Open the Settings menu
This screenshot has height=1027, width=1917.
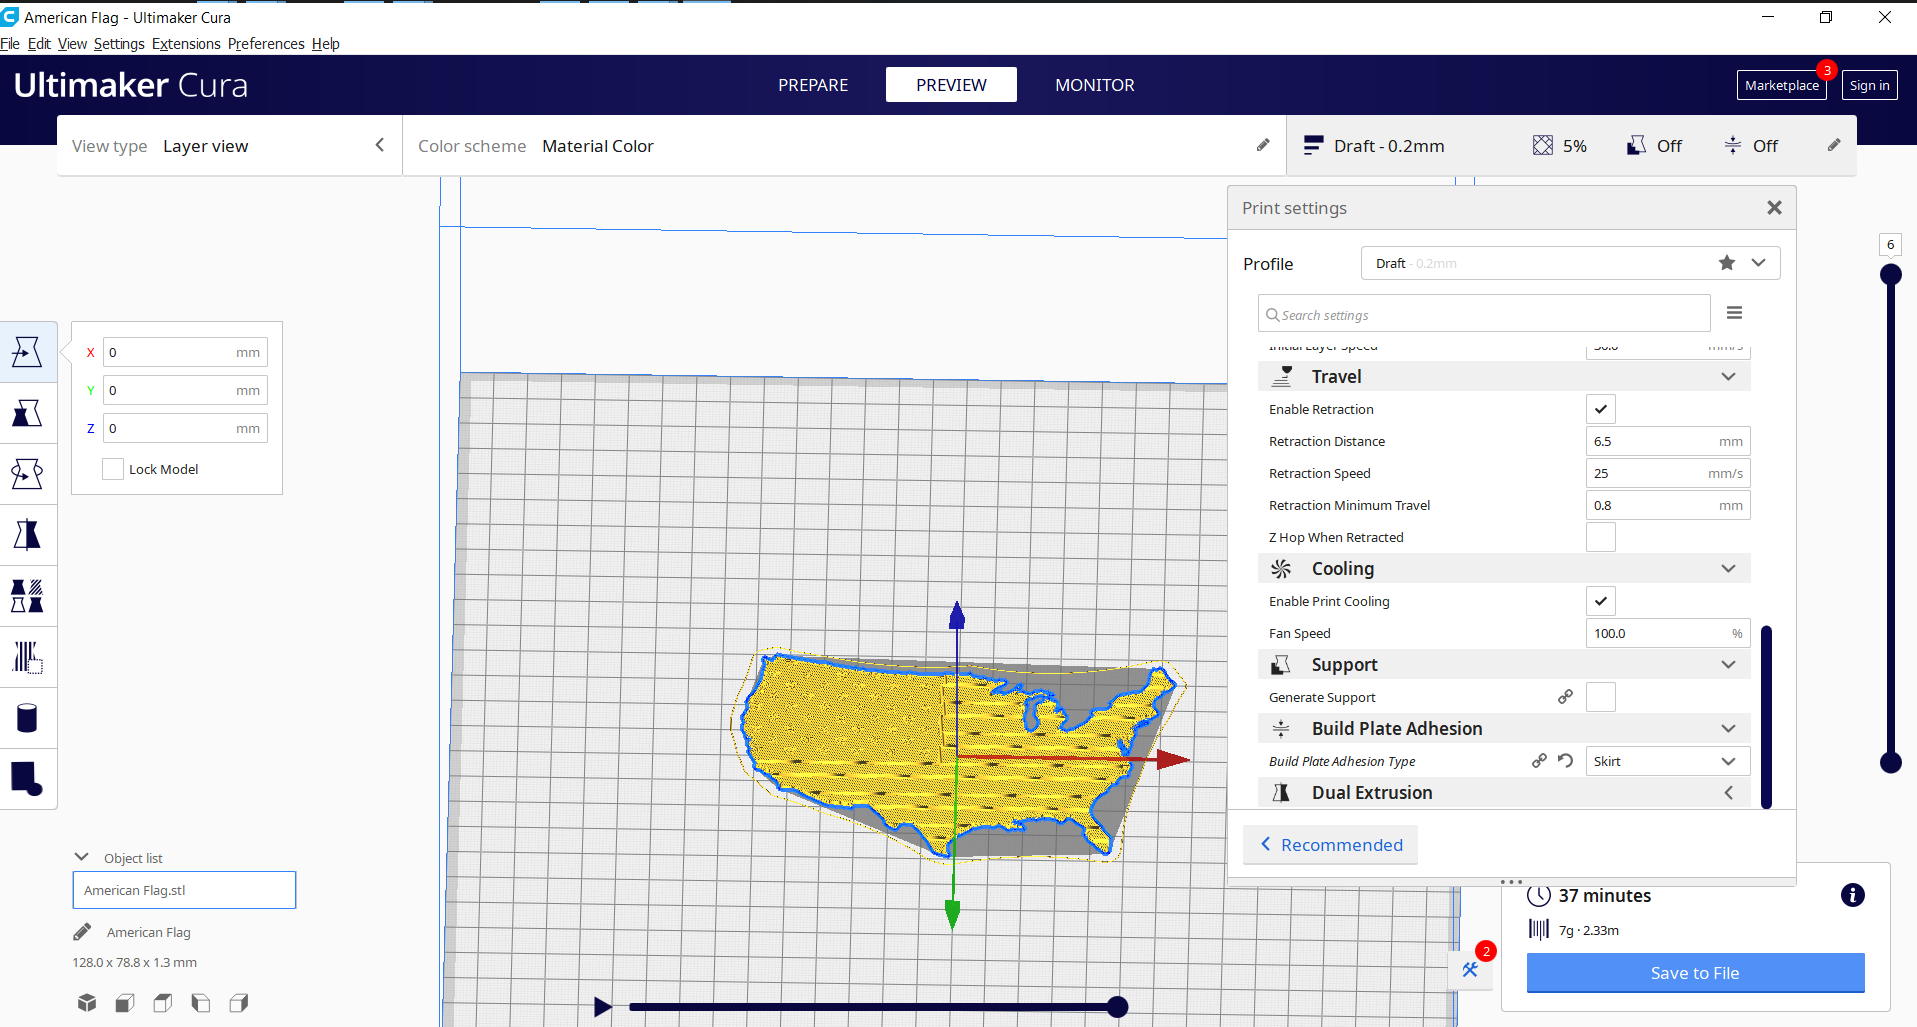pyautogui.click(x=119, y=44)
